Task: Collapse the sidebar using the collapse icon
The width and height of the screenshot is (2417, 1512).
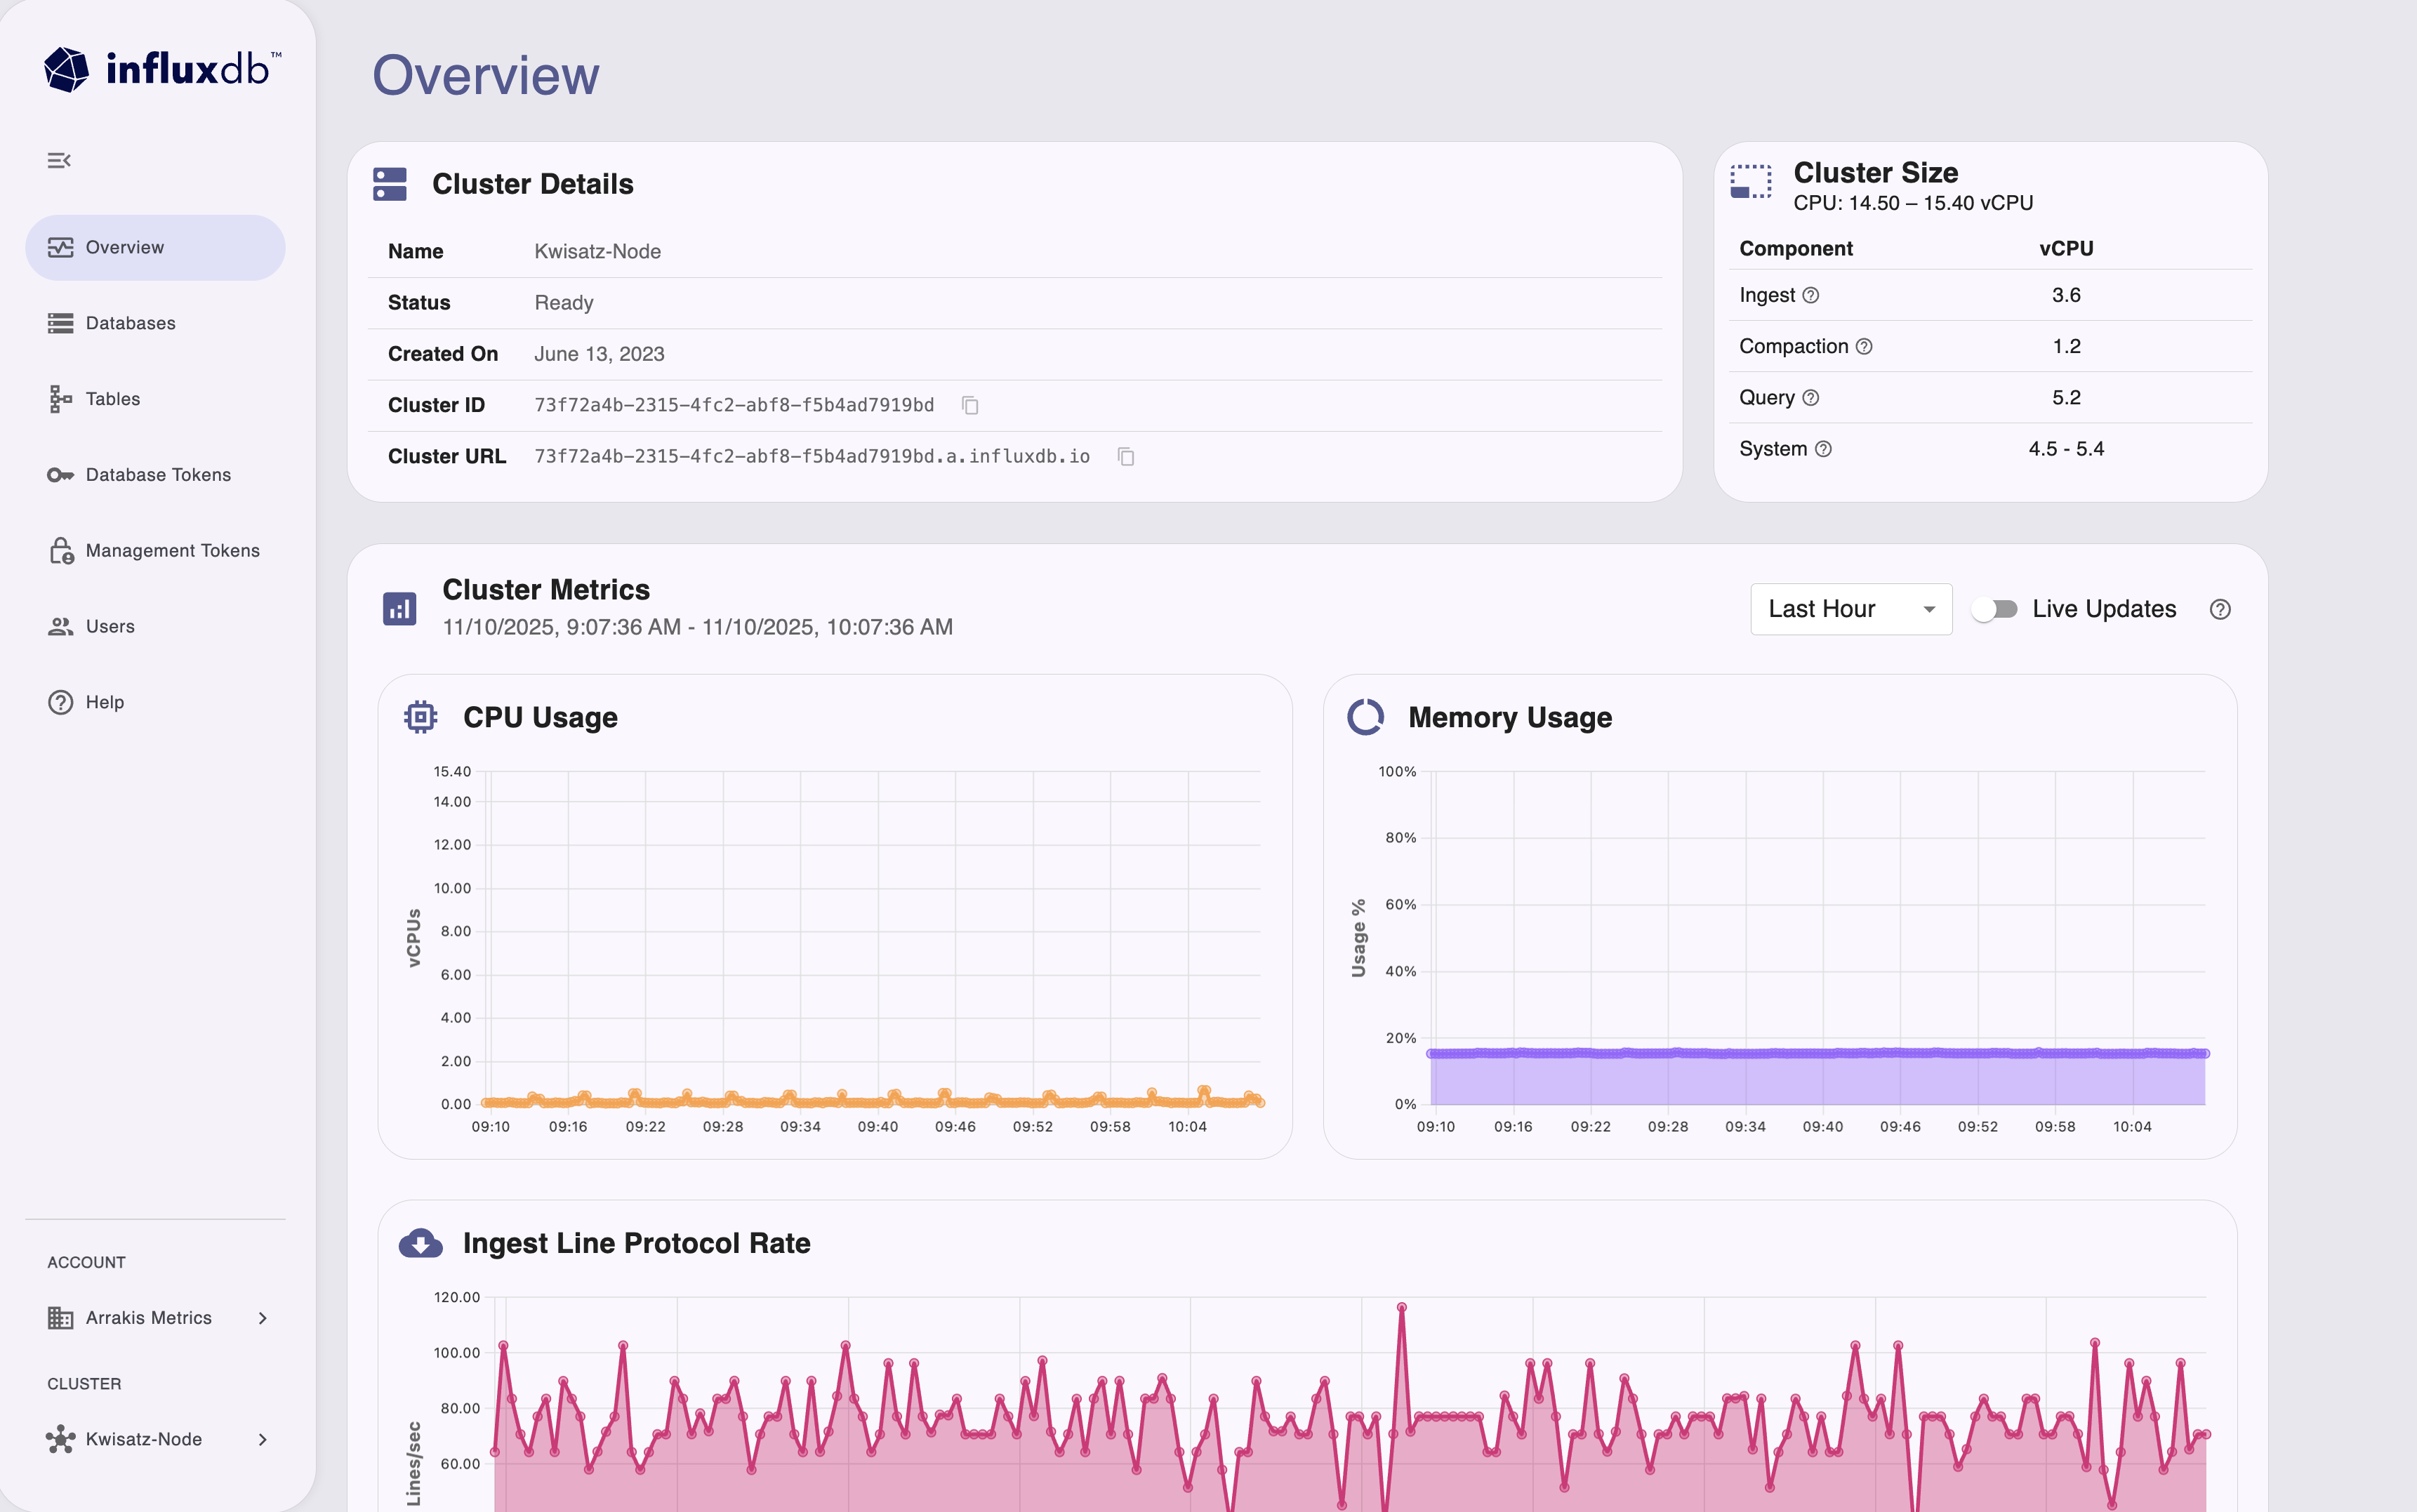Action: [58, 160]
